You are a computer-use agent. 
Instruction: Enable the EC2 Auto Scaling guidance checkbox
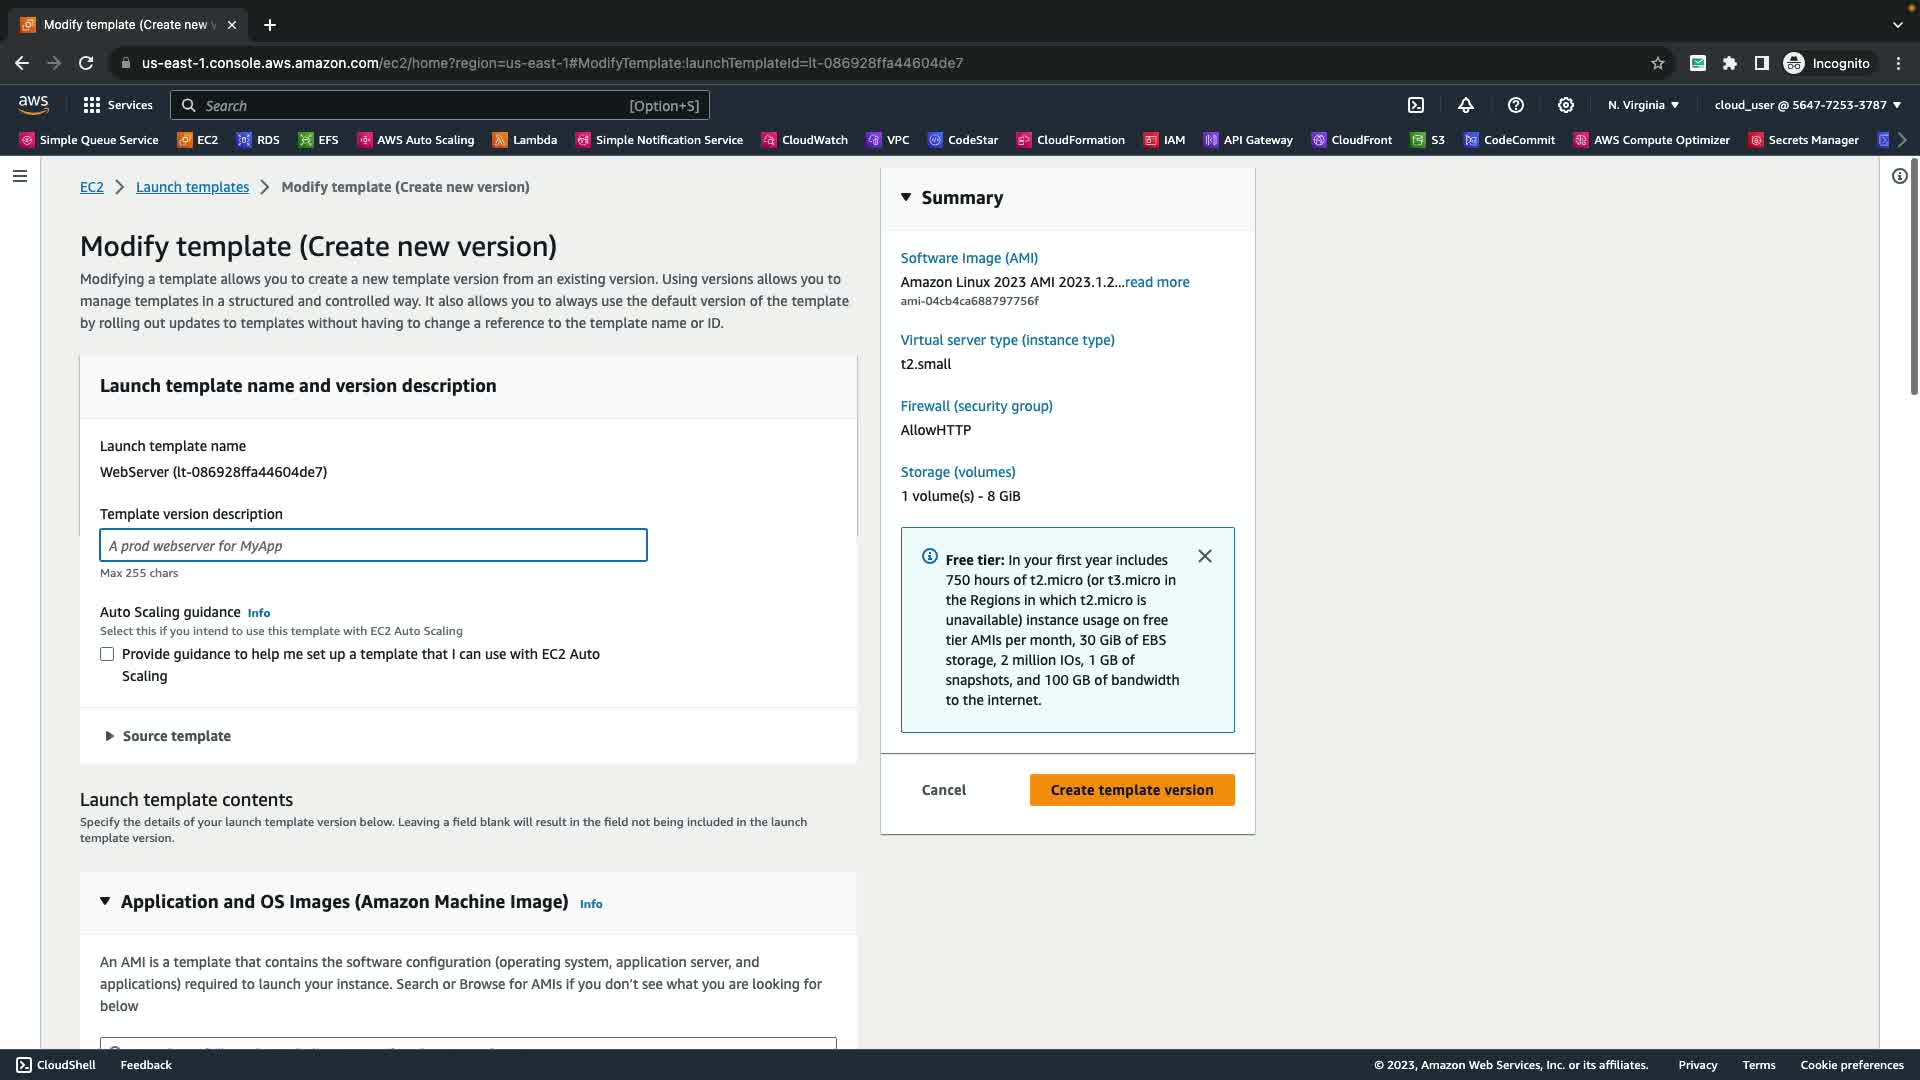(107, 654)
